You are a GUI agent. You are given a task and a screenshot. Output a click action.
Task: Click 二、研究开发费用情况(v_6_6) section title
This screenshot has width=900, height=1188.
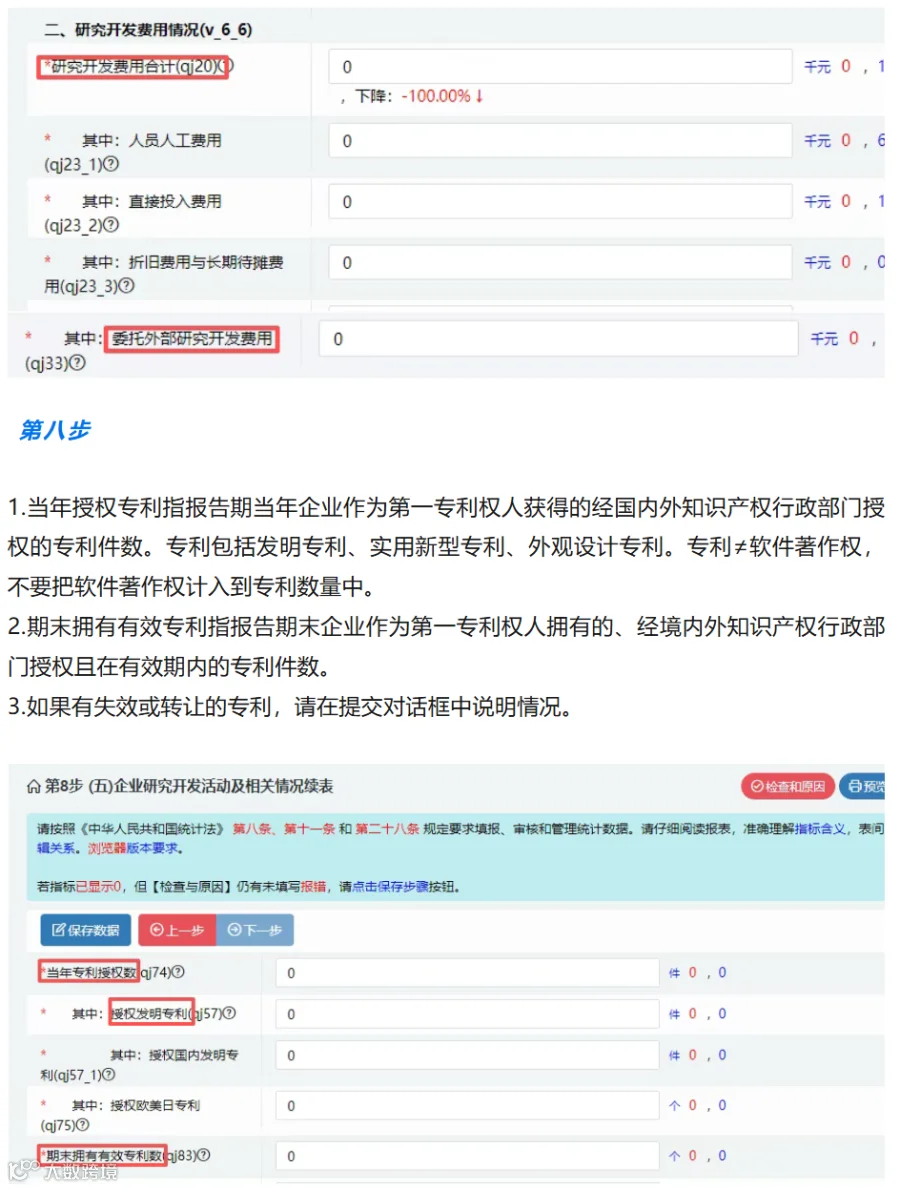(148, 30)
